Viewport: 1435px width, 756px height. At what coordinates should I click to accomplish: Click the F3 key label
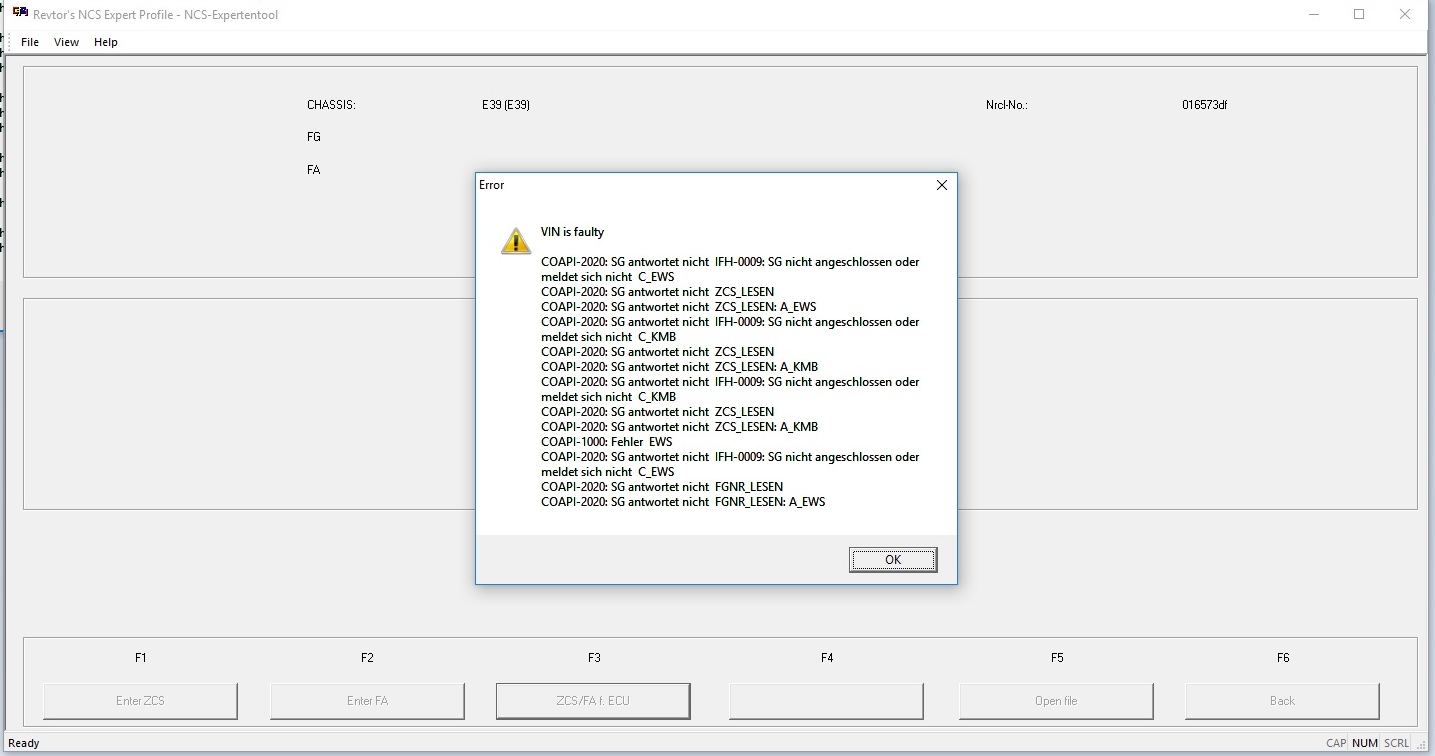coord(594,658)
